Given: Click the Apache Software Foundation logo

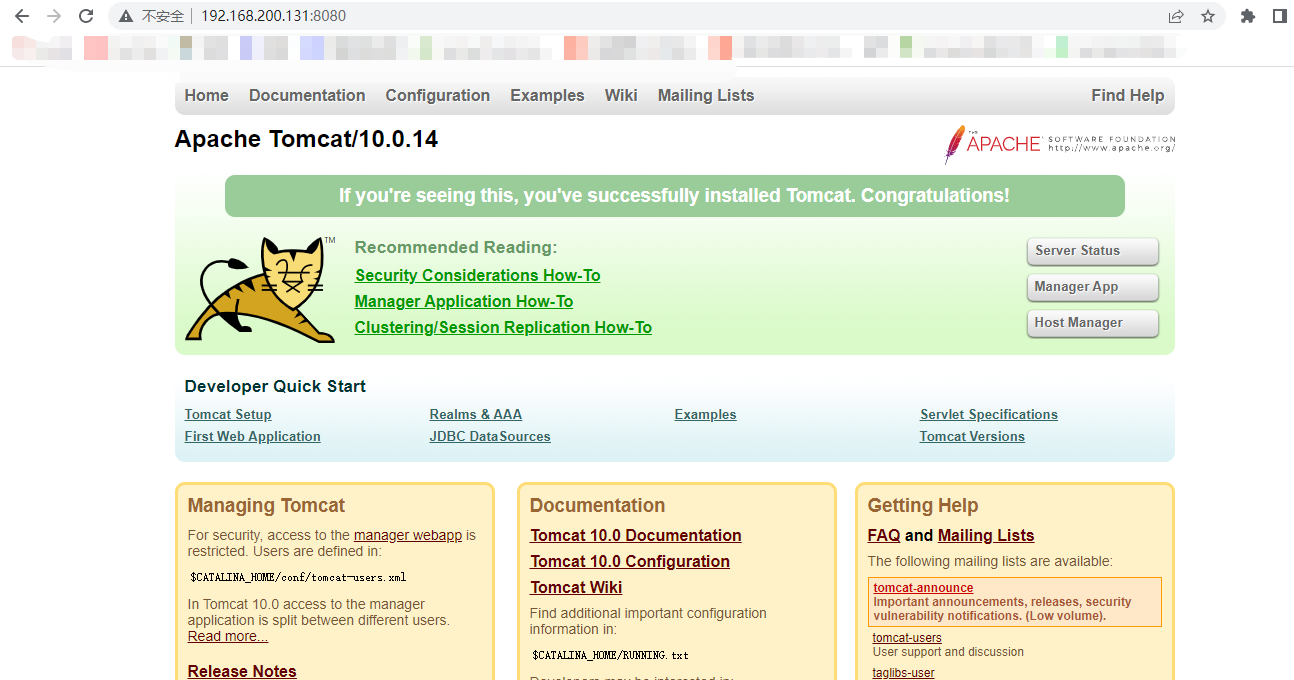Looking at the screenshot, I should [1060, 144].
